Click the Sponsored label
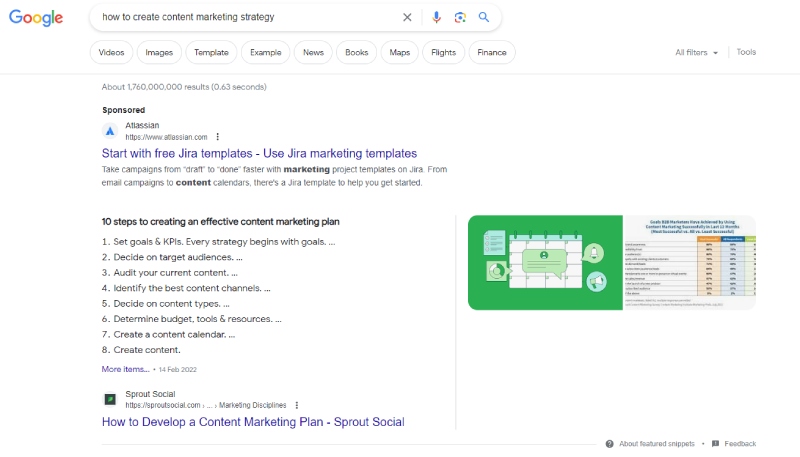Viewport: 800px width, 457px height. 123,110
